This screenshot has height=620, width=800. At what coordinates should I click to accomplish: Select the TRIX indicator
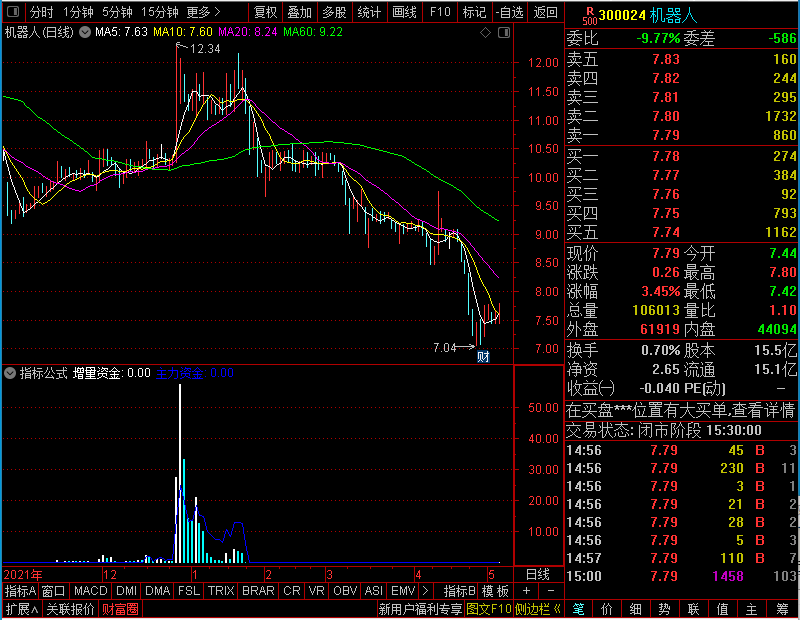coord(221,591)
